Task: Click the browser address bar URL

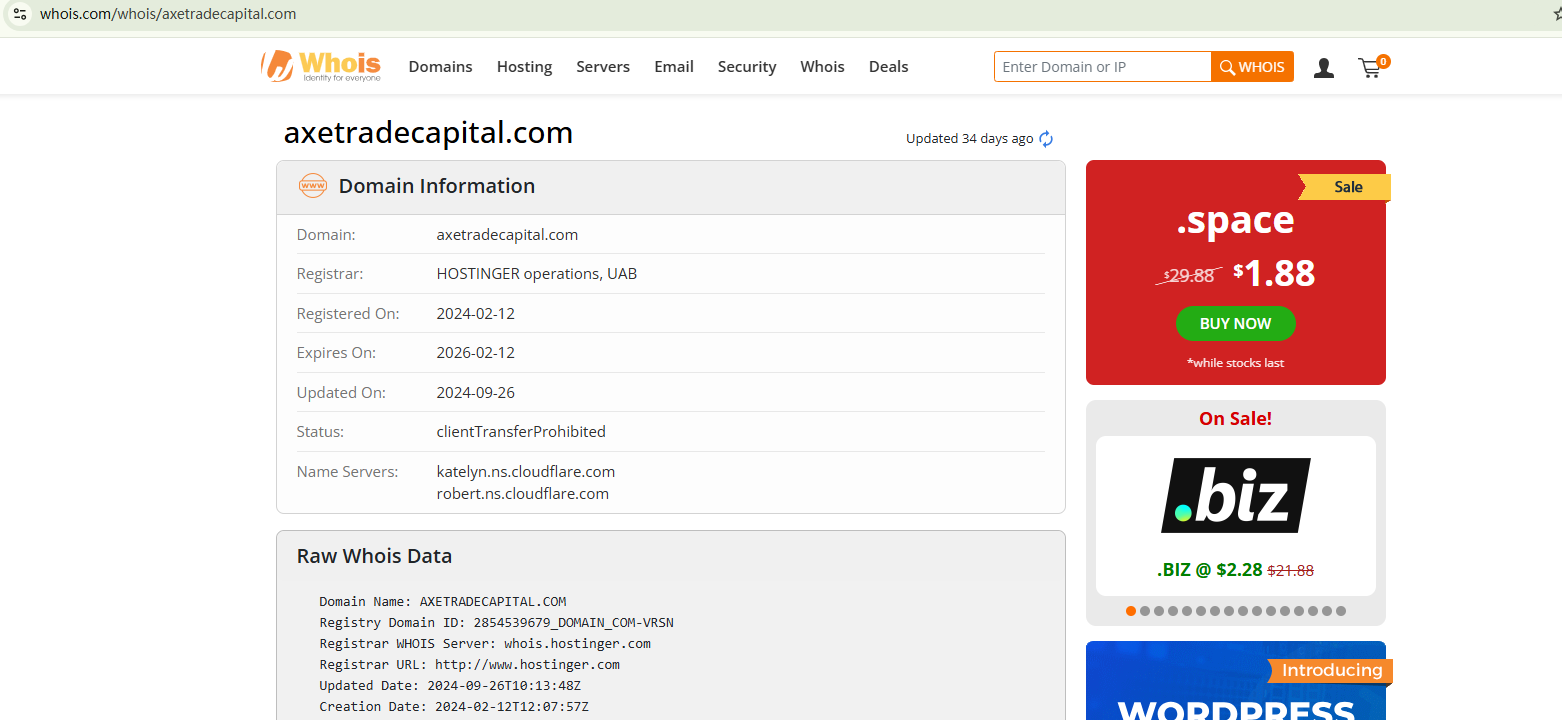Action: click(x=168, y=14)
